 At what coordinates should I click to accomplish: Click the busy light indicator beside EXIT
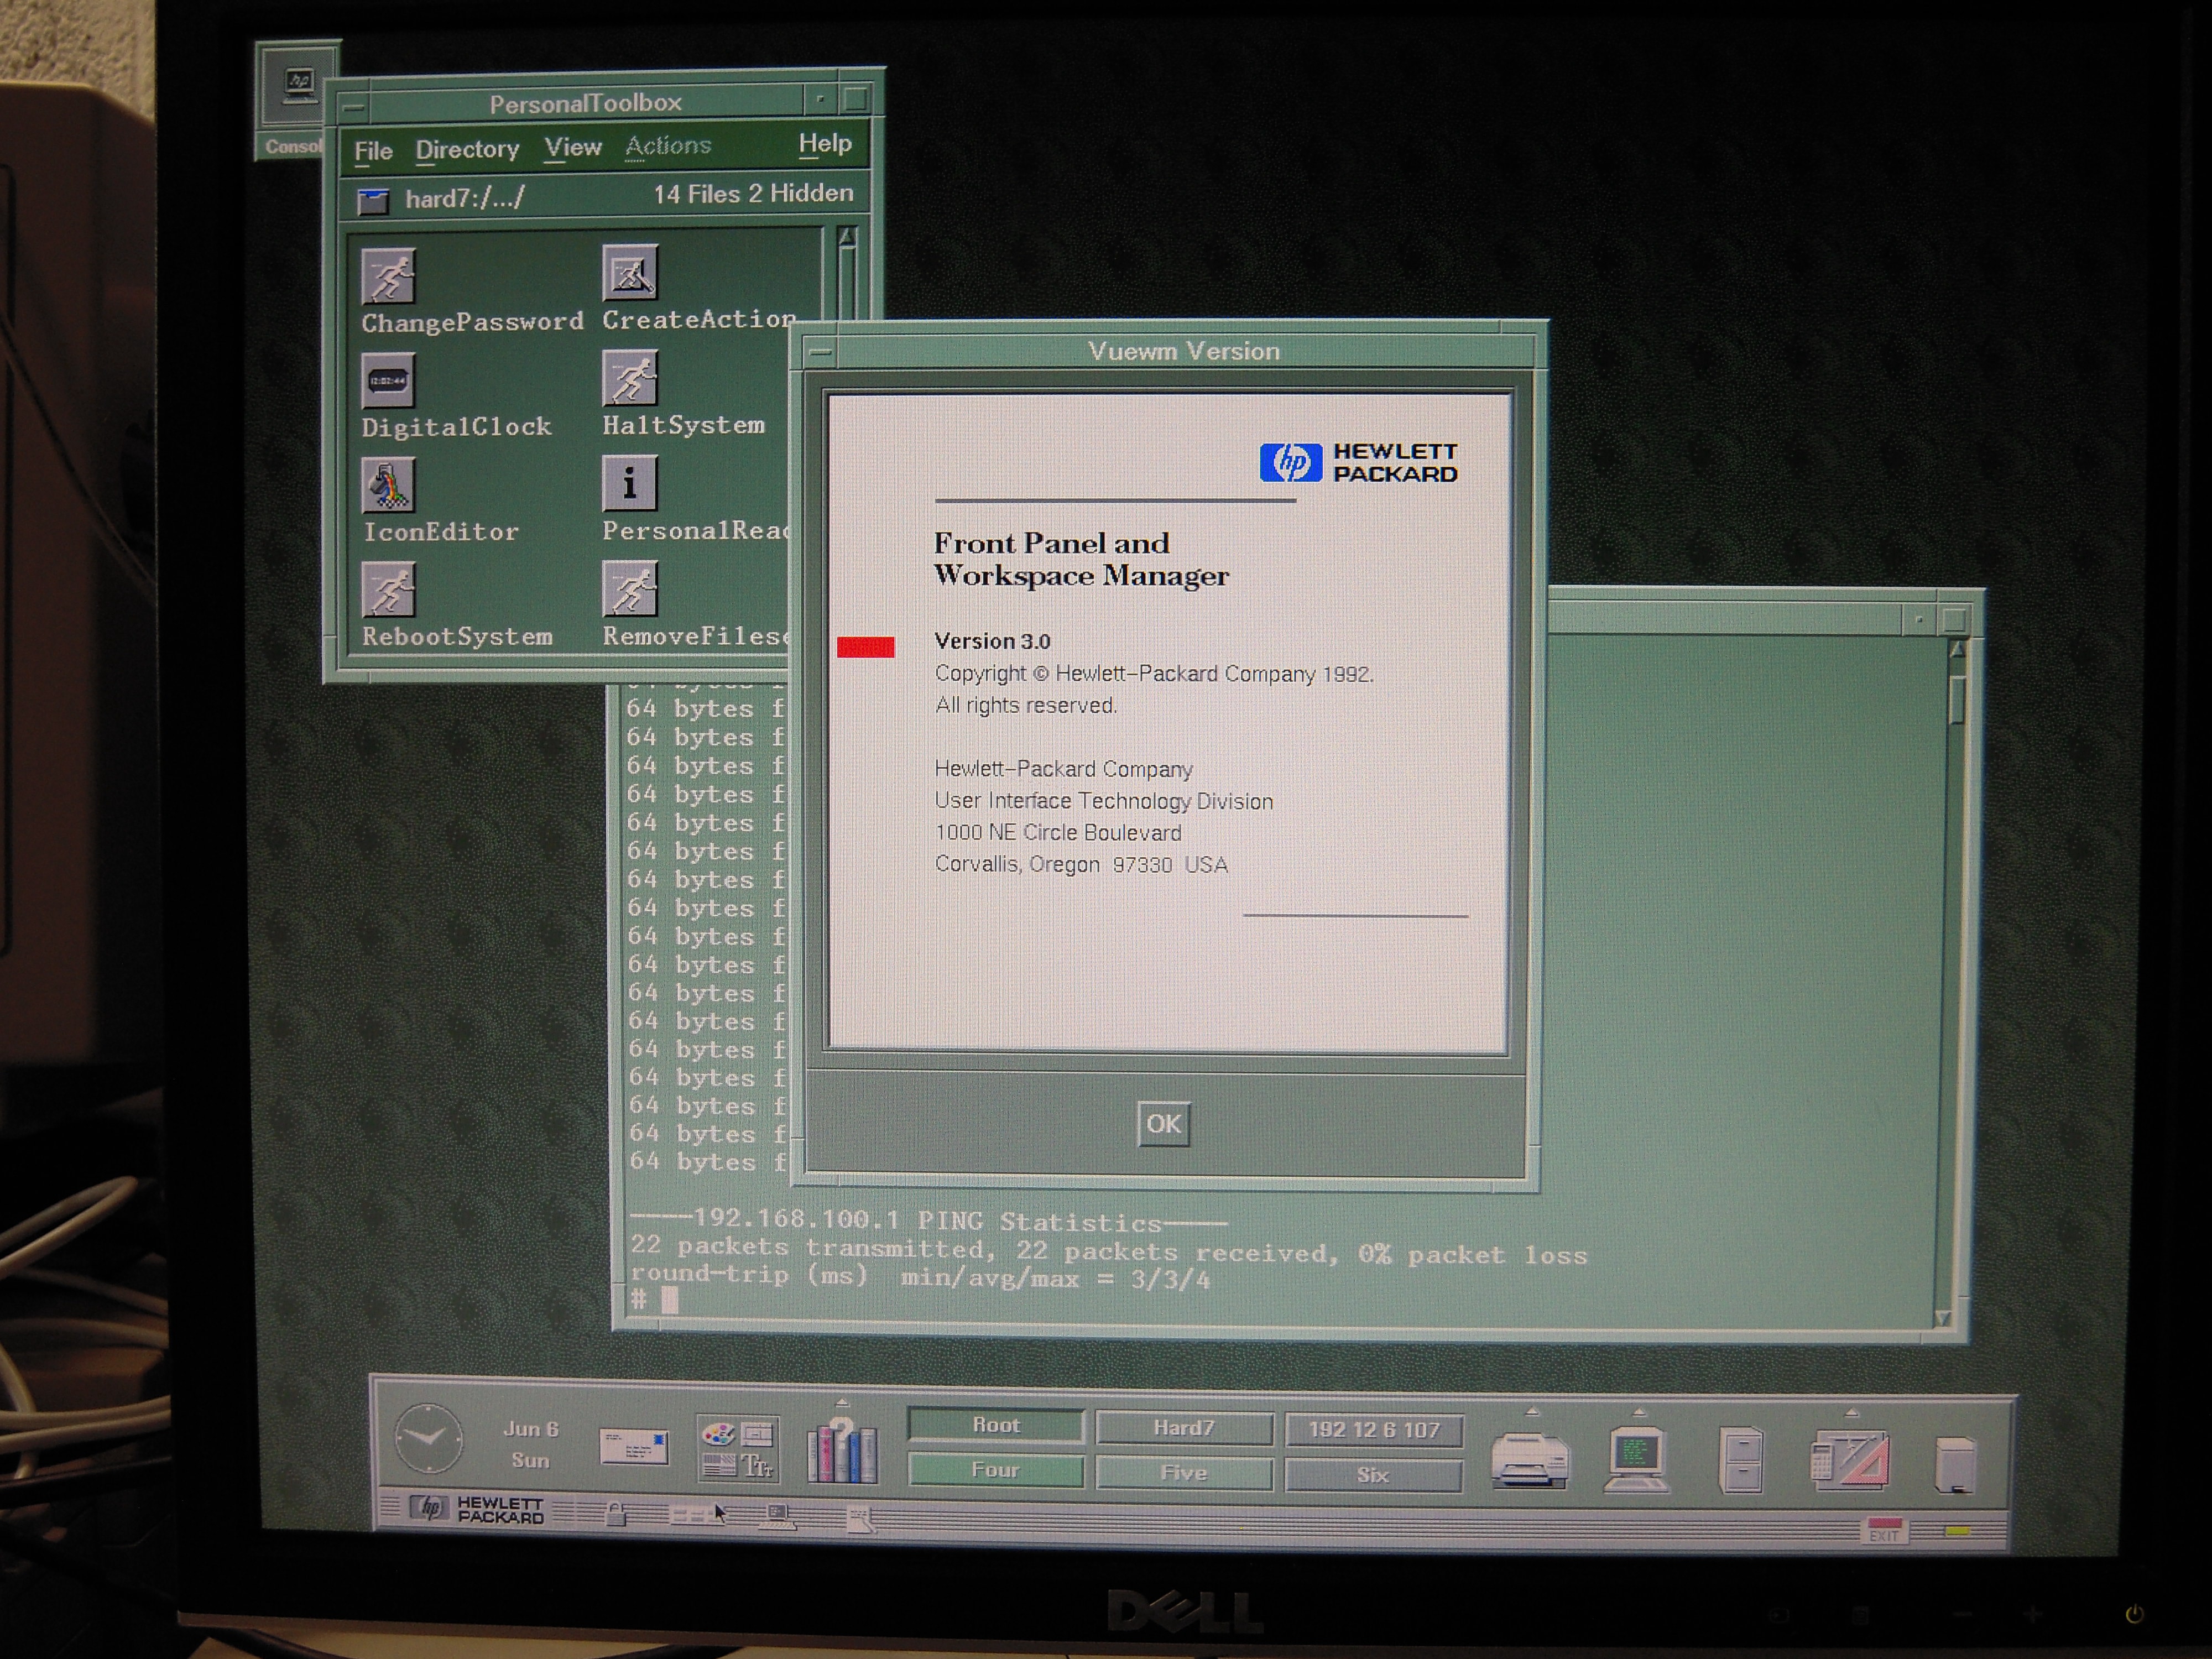pos(1957,1532)
